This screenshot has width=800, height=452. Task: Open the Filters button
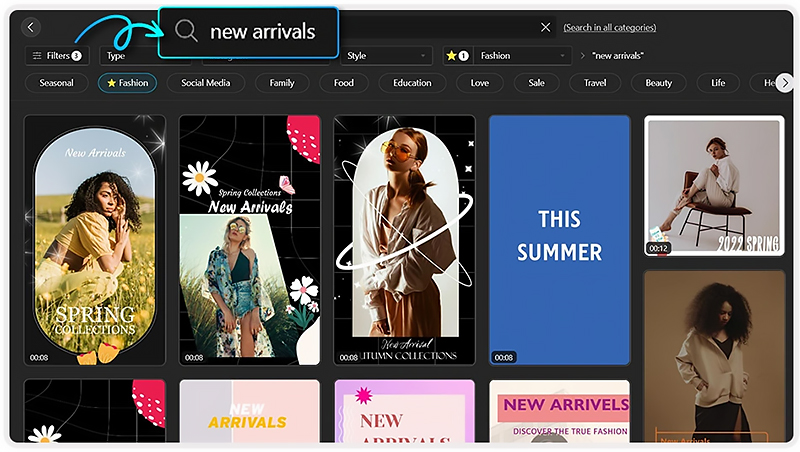57,56
